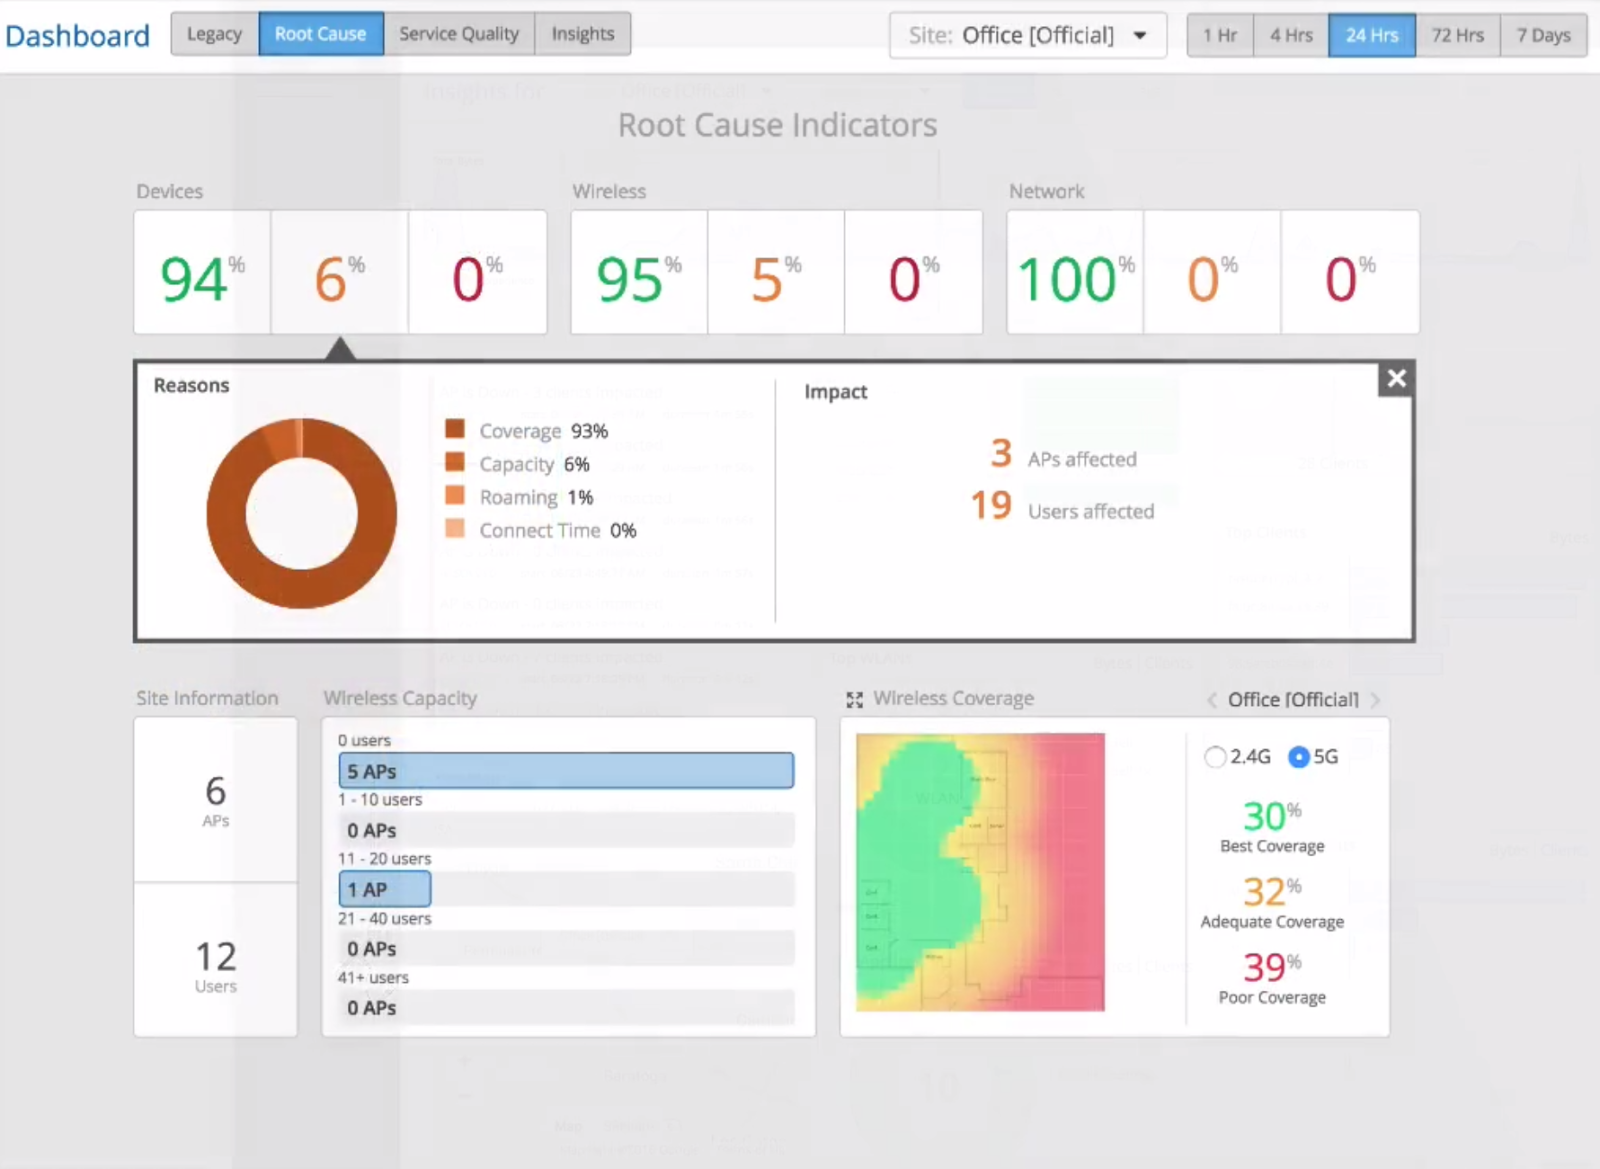Switch to the Service Quality tab

pos(459,34)
